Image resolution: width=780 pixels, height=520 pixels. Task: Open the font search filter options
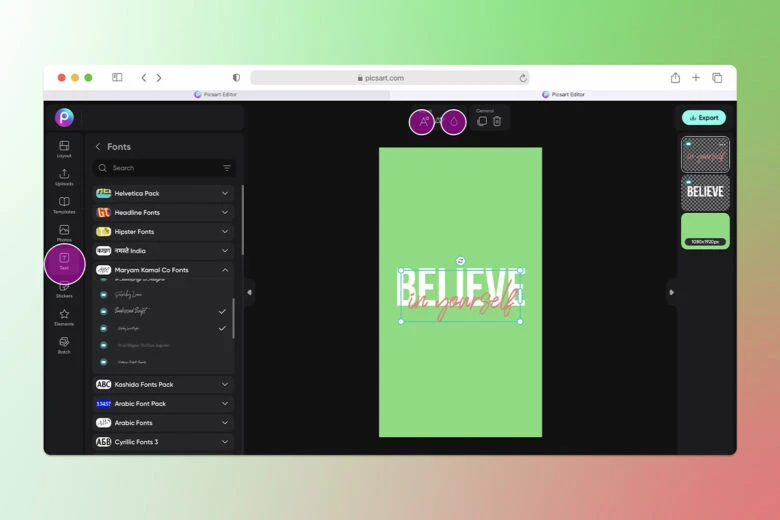(x=227, y=168)
